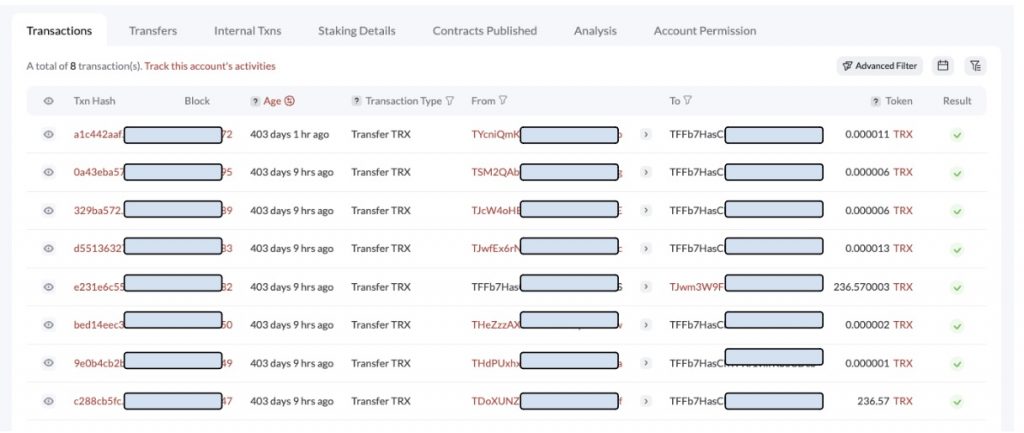Go to the Analysis tab
Image resolution: width=1024 pixels, height=433 pixels.
coord(595,31)
